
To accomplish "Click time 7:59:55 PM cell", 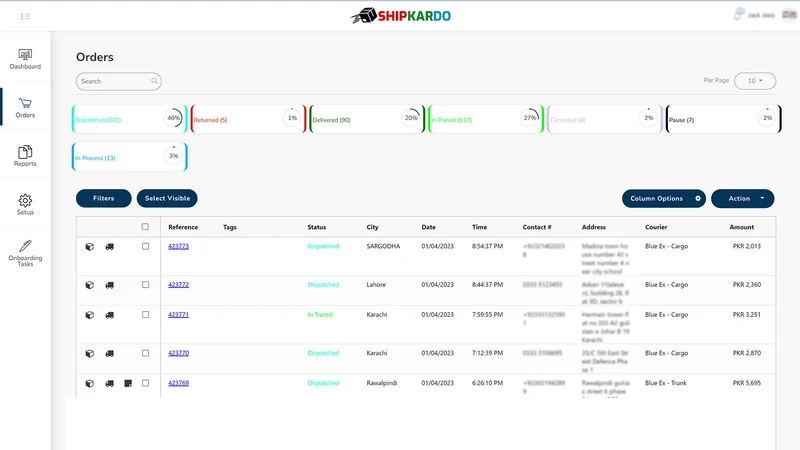I will tap(487, 314).
